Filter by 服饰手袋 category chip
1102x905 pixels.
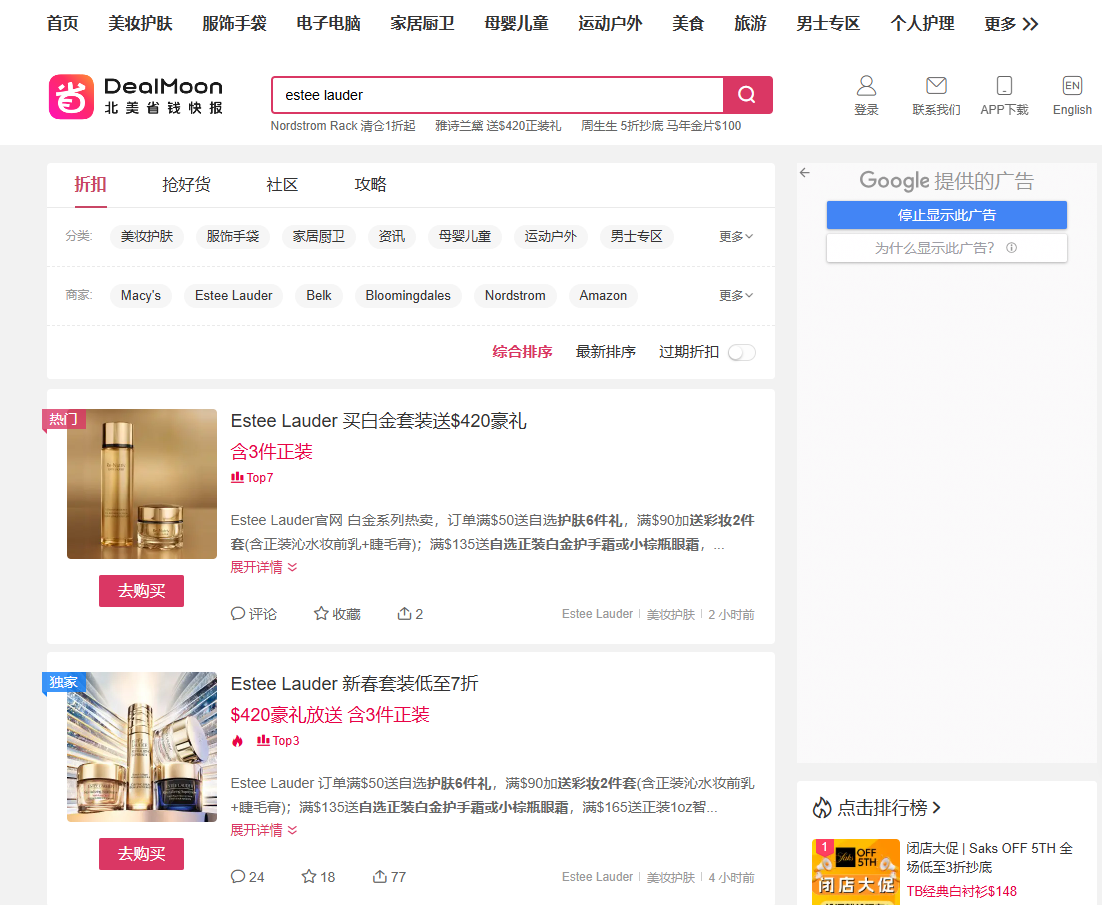(x=233, y=237)
